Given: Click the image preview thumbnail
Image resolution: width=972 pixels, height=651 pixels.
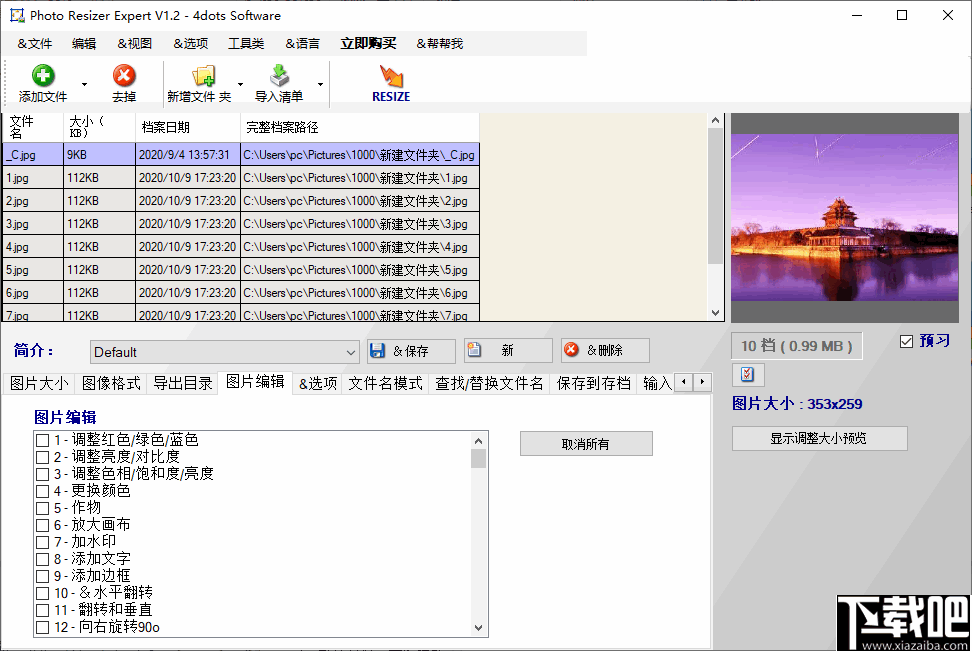Looking at the screenshot, I should tap(845, 218).
